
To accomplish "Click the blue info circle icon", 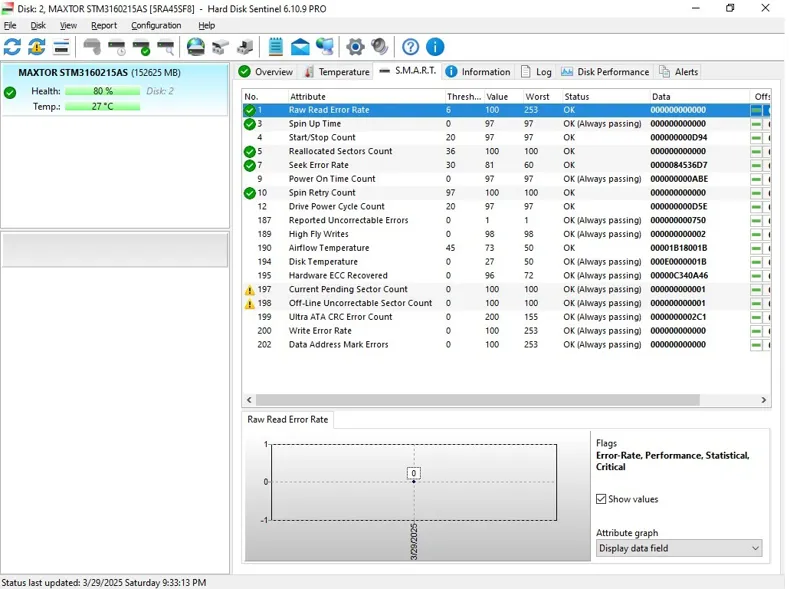I will [x=435, y=47].
